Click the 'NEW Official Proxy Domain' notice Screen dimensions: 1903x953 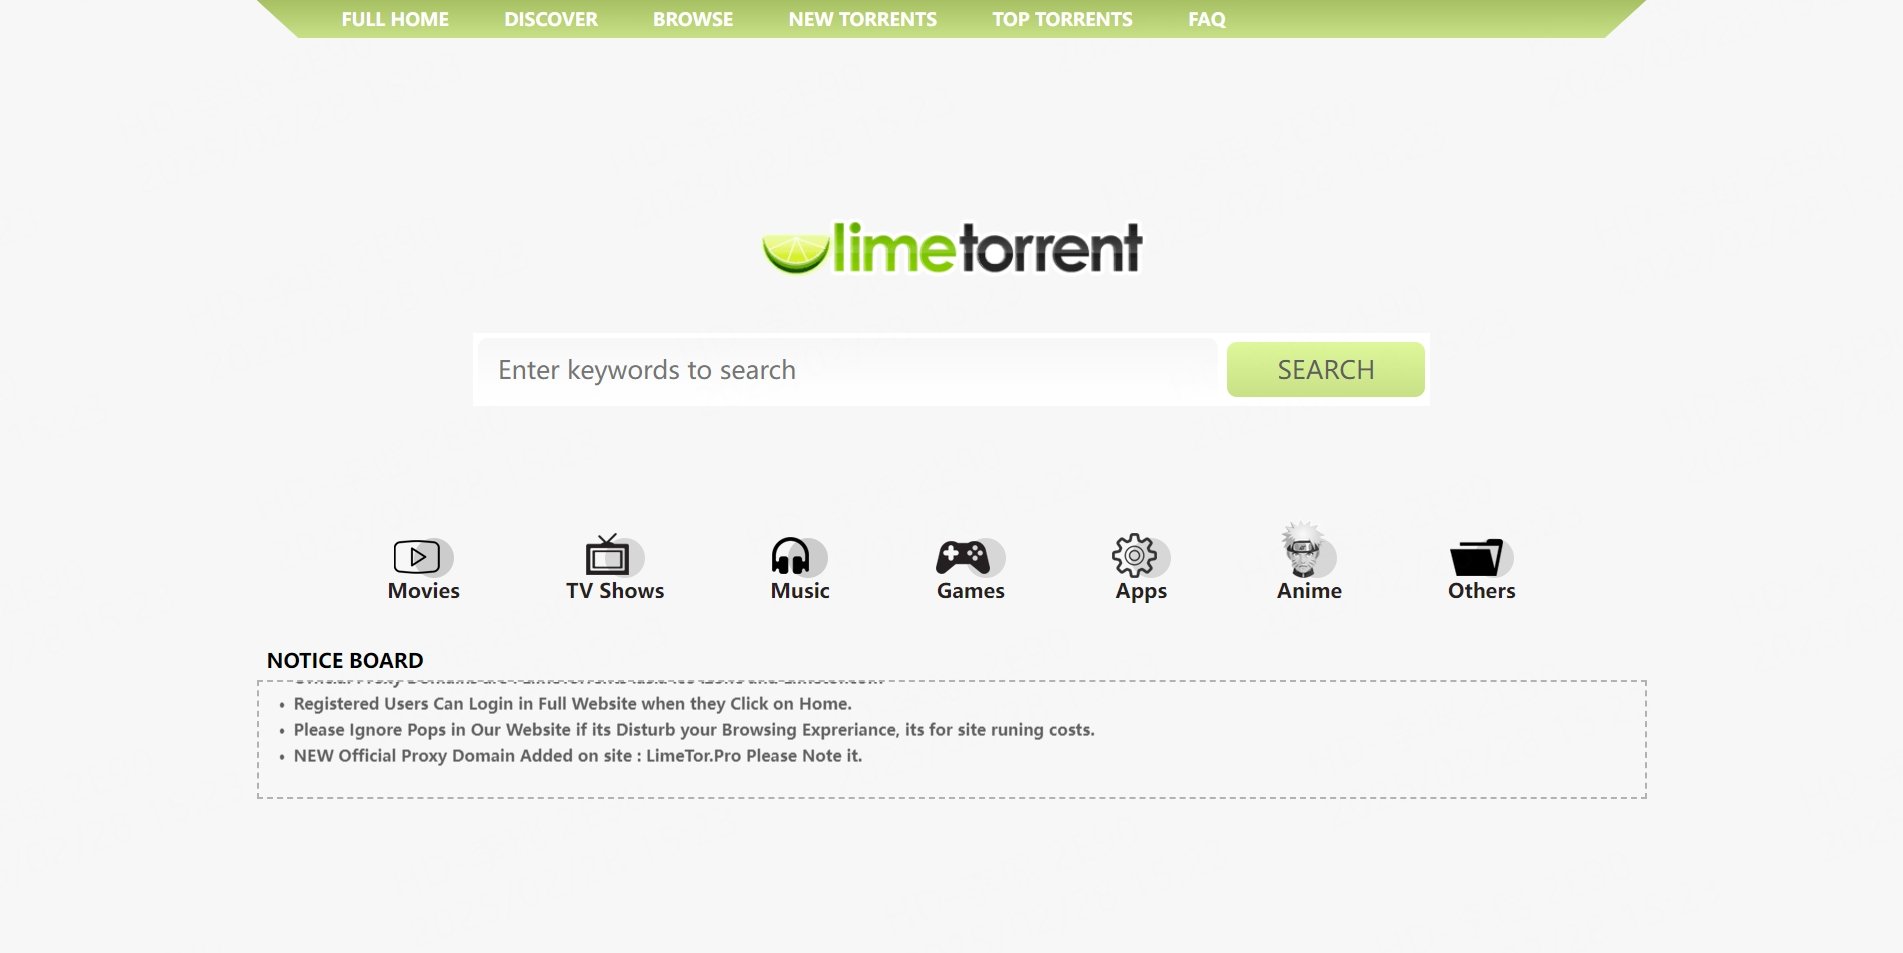point(577,756)
